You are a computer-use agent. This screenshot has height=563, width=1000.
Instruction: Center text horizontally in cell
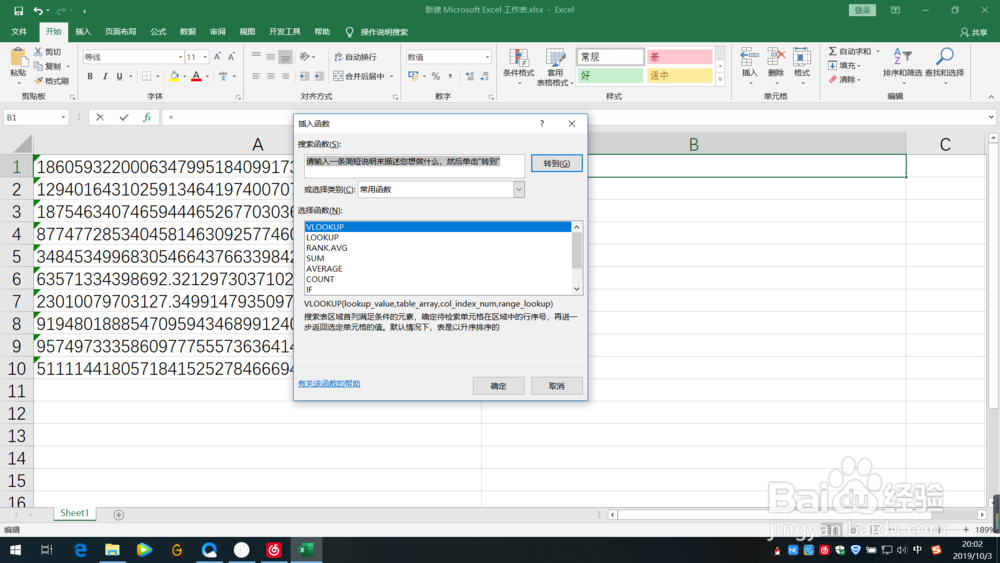(270, 77)
